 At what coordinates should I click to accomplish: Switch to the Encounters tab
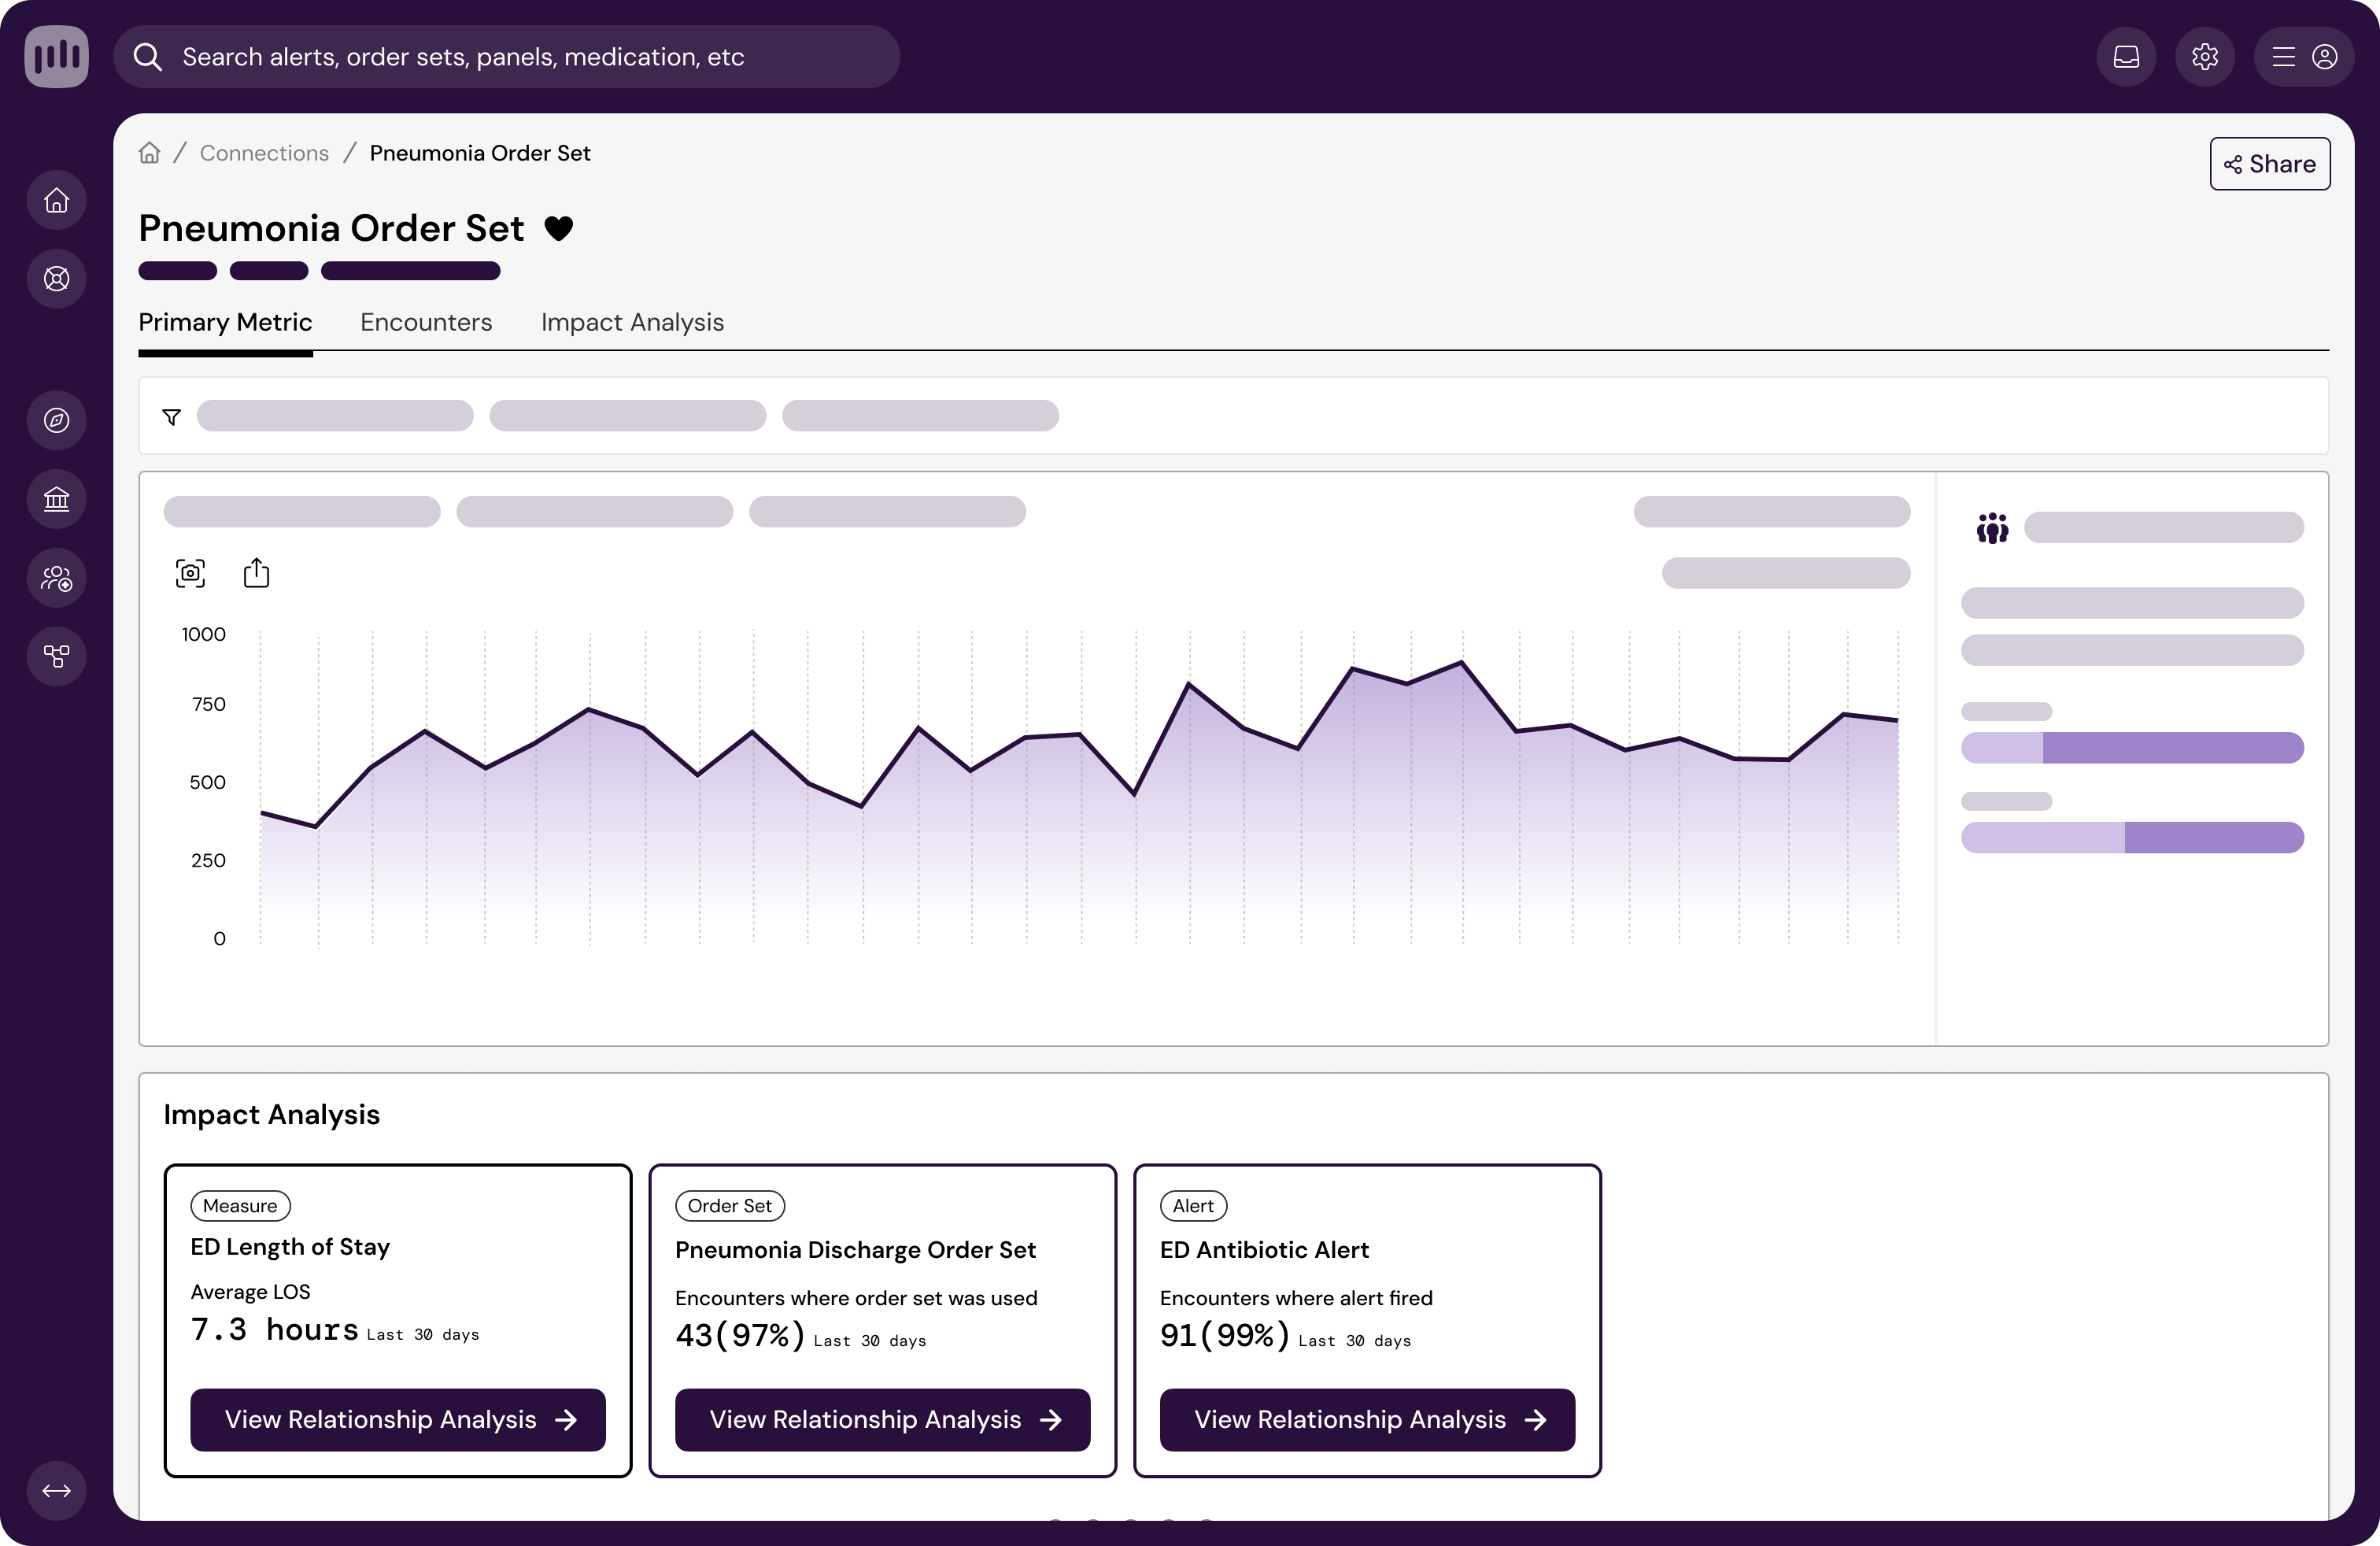426,322
